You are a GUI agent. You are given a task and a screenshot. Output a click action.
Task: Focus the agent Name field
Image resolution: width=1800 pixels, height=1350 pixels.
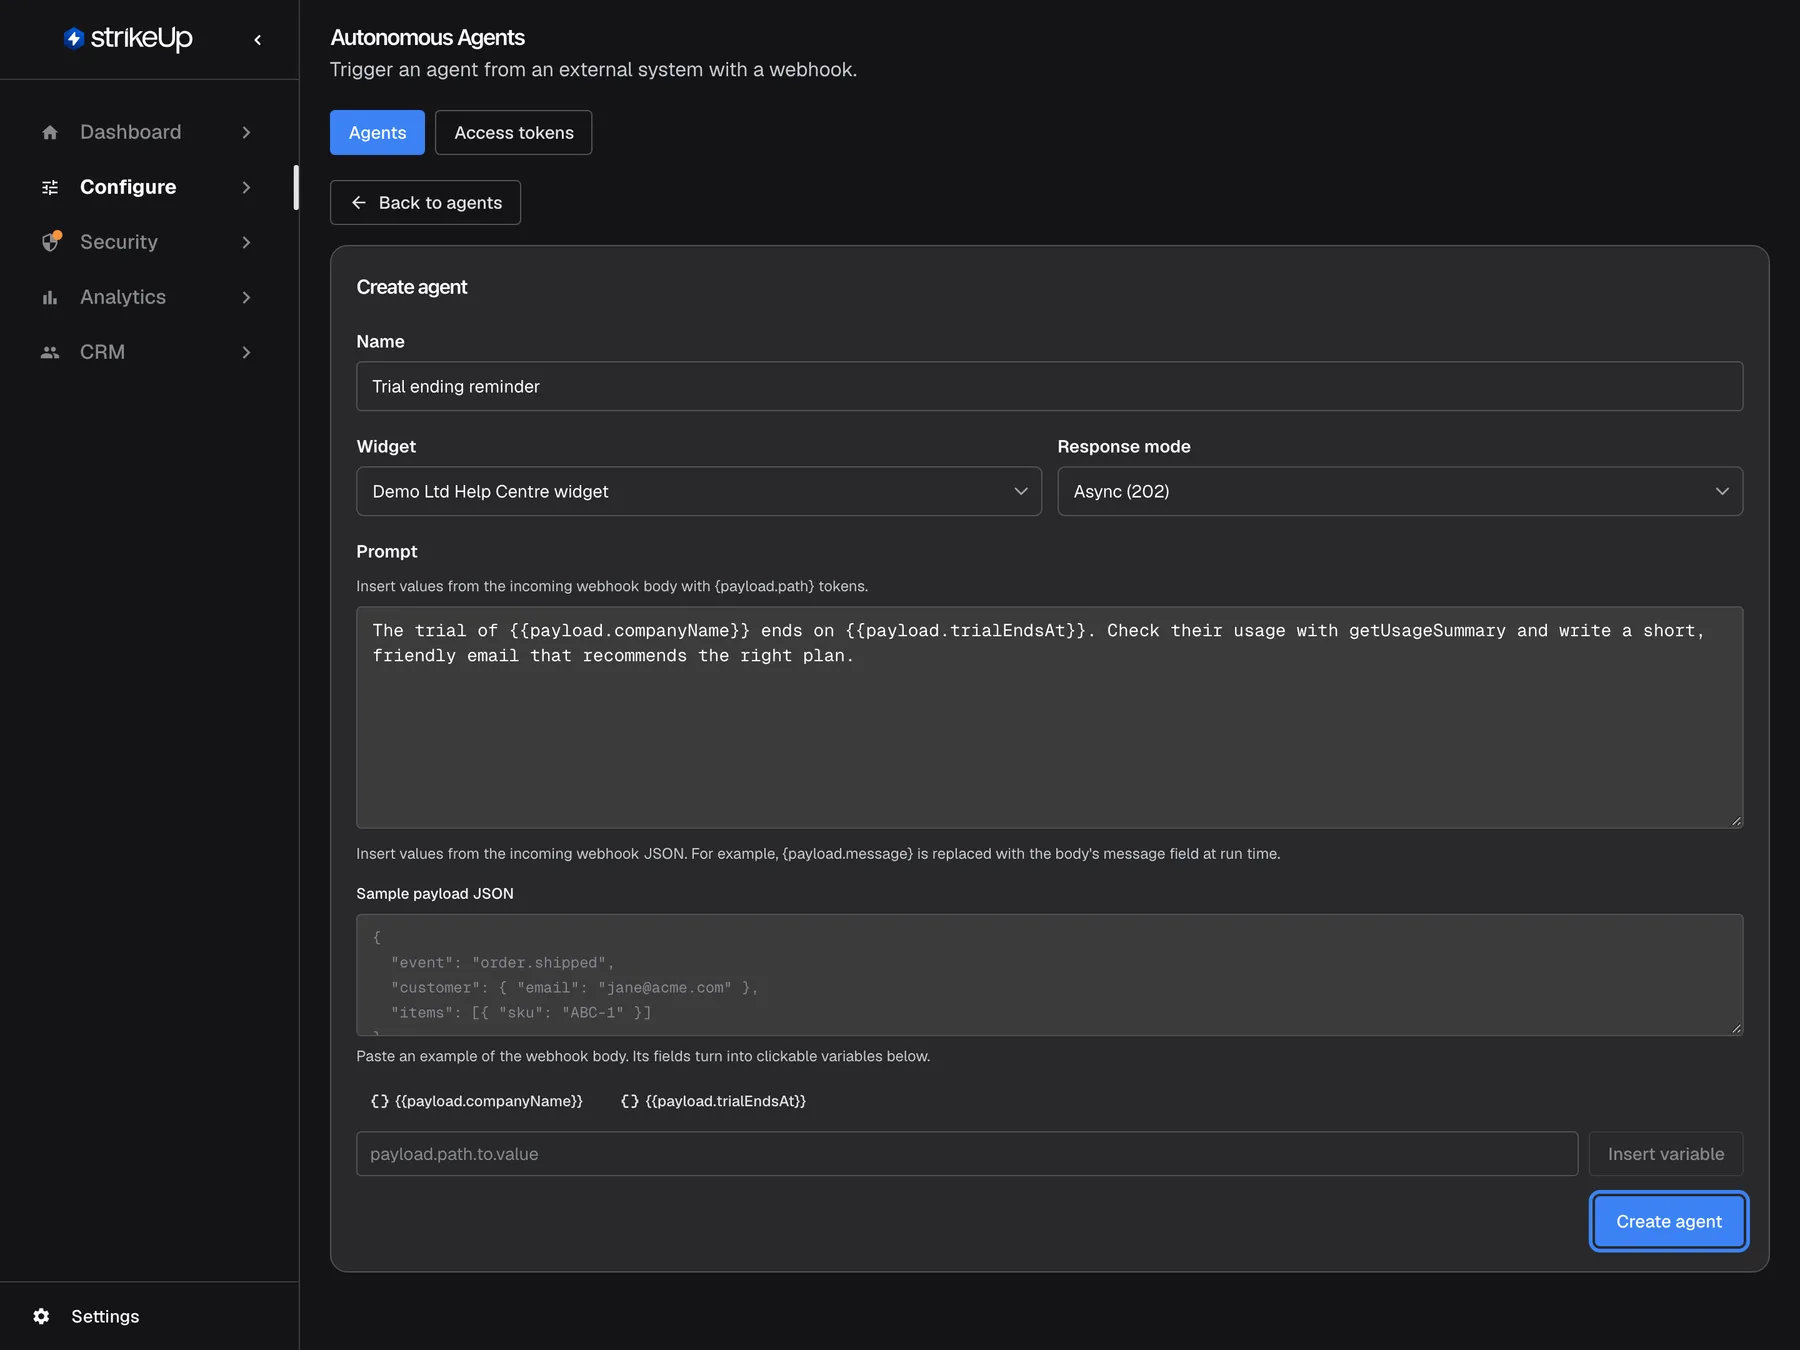click(x=1049, y=386)
